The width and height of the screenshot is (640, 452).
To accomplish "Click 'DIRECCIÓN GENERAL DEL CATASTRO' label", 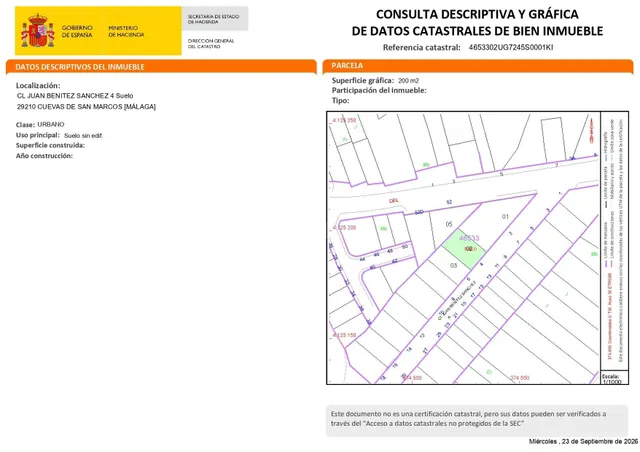I will [x=211, y=44].
